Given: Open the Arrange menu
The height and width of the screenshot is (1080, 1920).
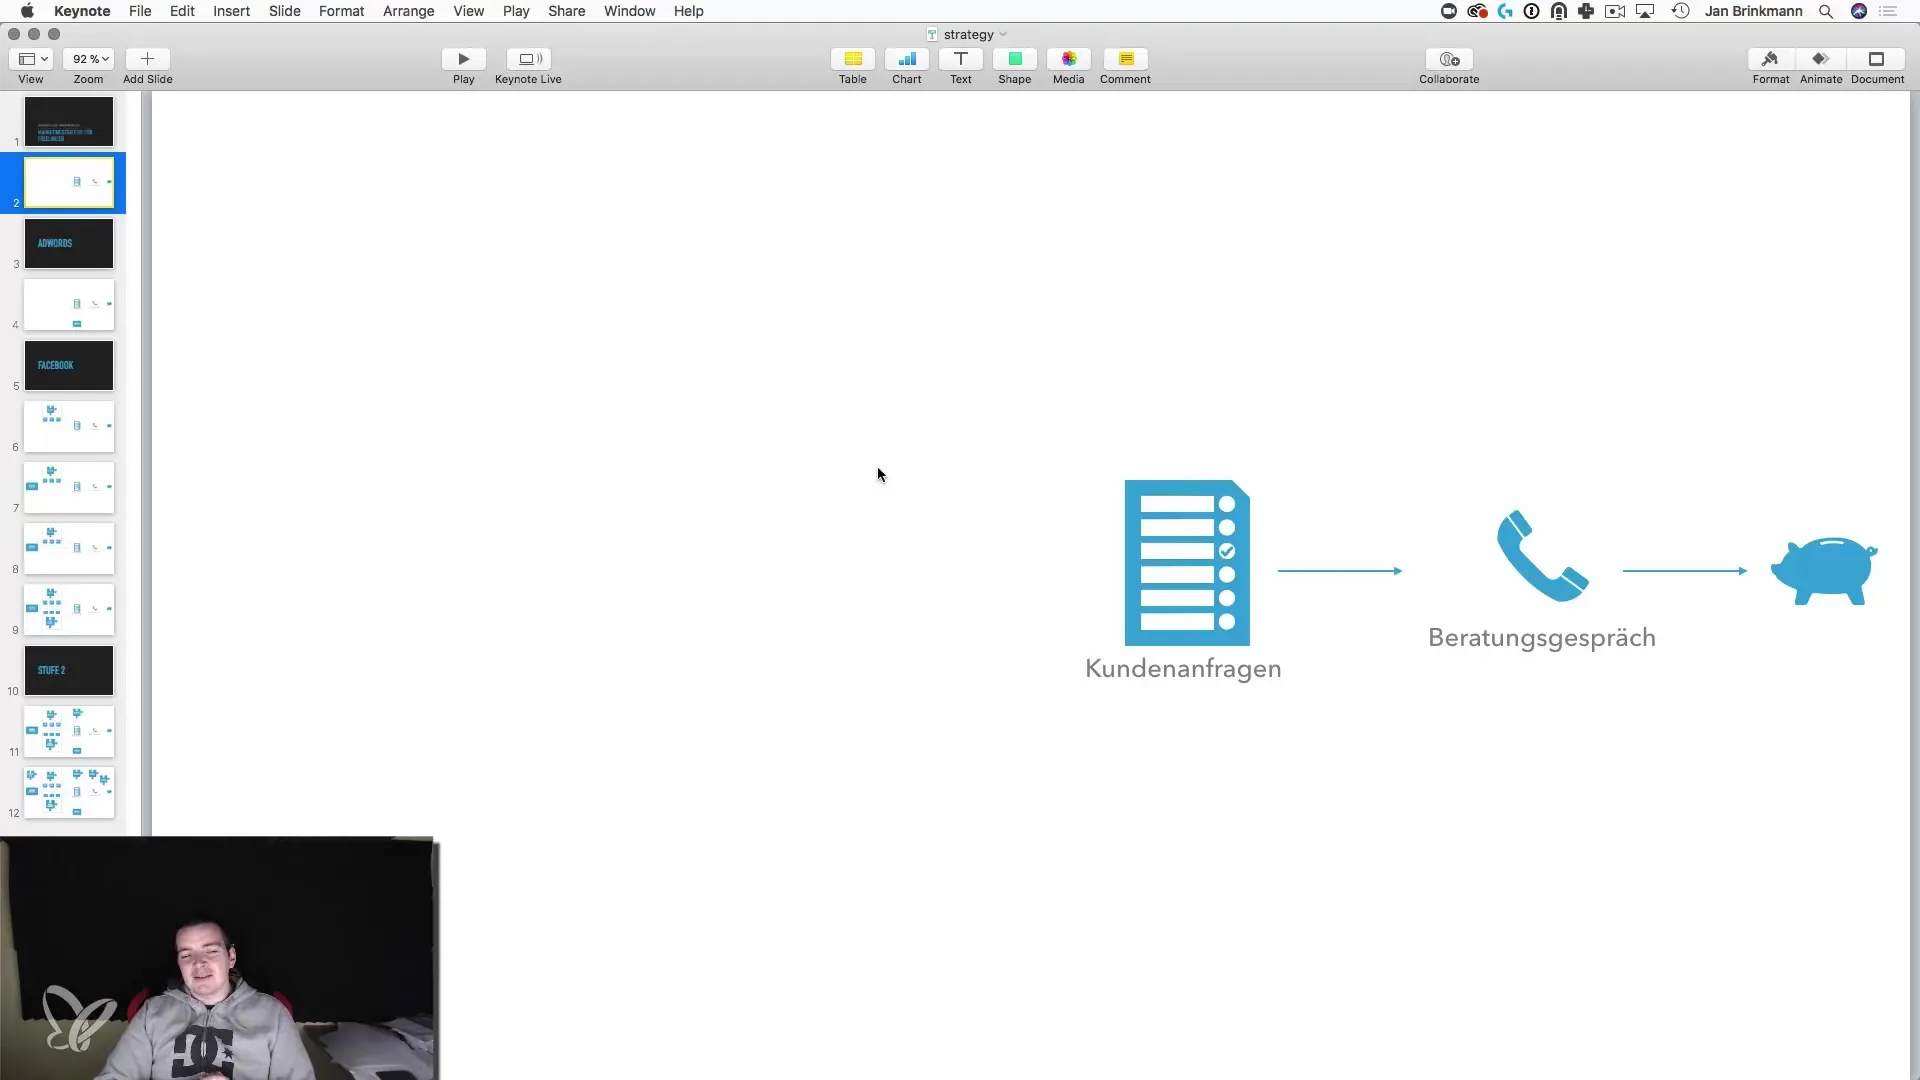Looking at the screenshot, I should [x=408, y=11].
